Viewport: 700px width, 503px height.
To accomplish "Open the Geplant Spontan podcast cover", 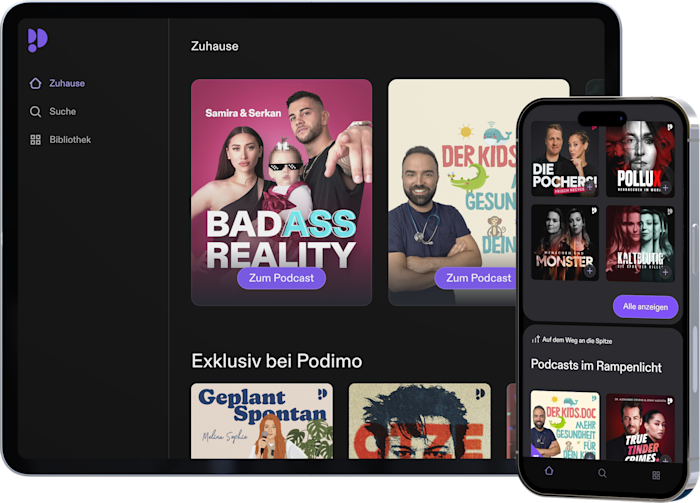I will click(262, 421).
